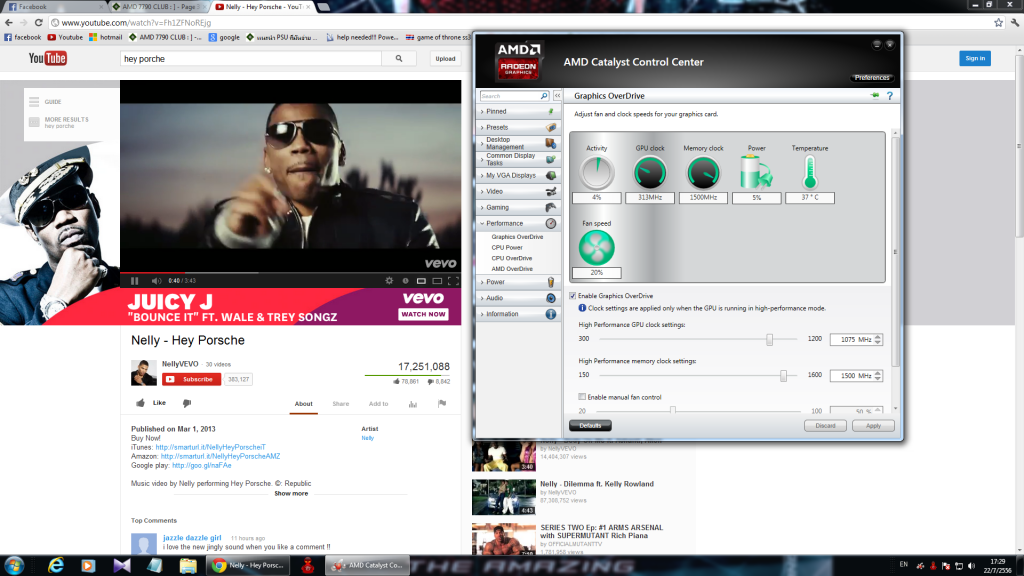
Task: Open Windows Media Player from taskbar
Action: click(88, 566)
